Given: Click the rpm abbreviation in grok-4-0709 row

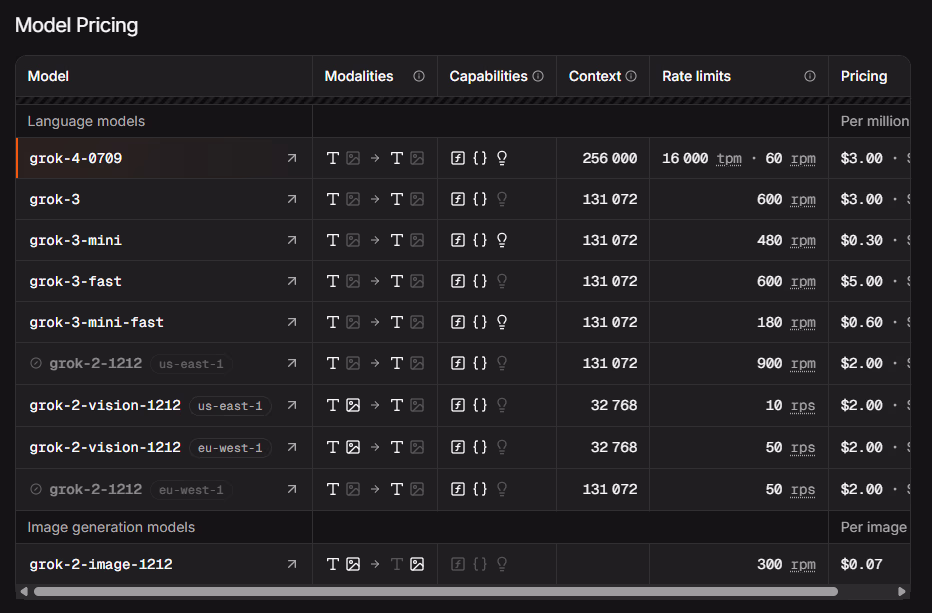Looking at the screenshot, I should [803, 159].
